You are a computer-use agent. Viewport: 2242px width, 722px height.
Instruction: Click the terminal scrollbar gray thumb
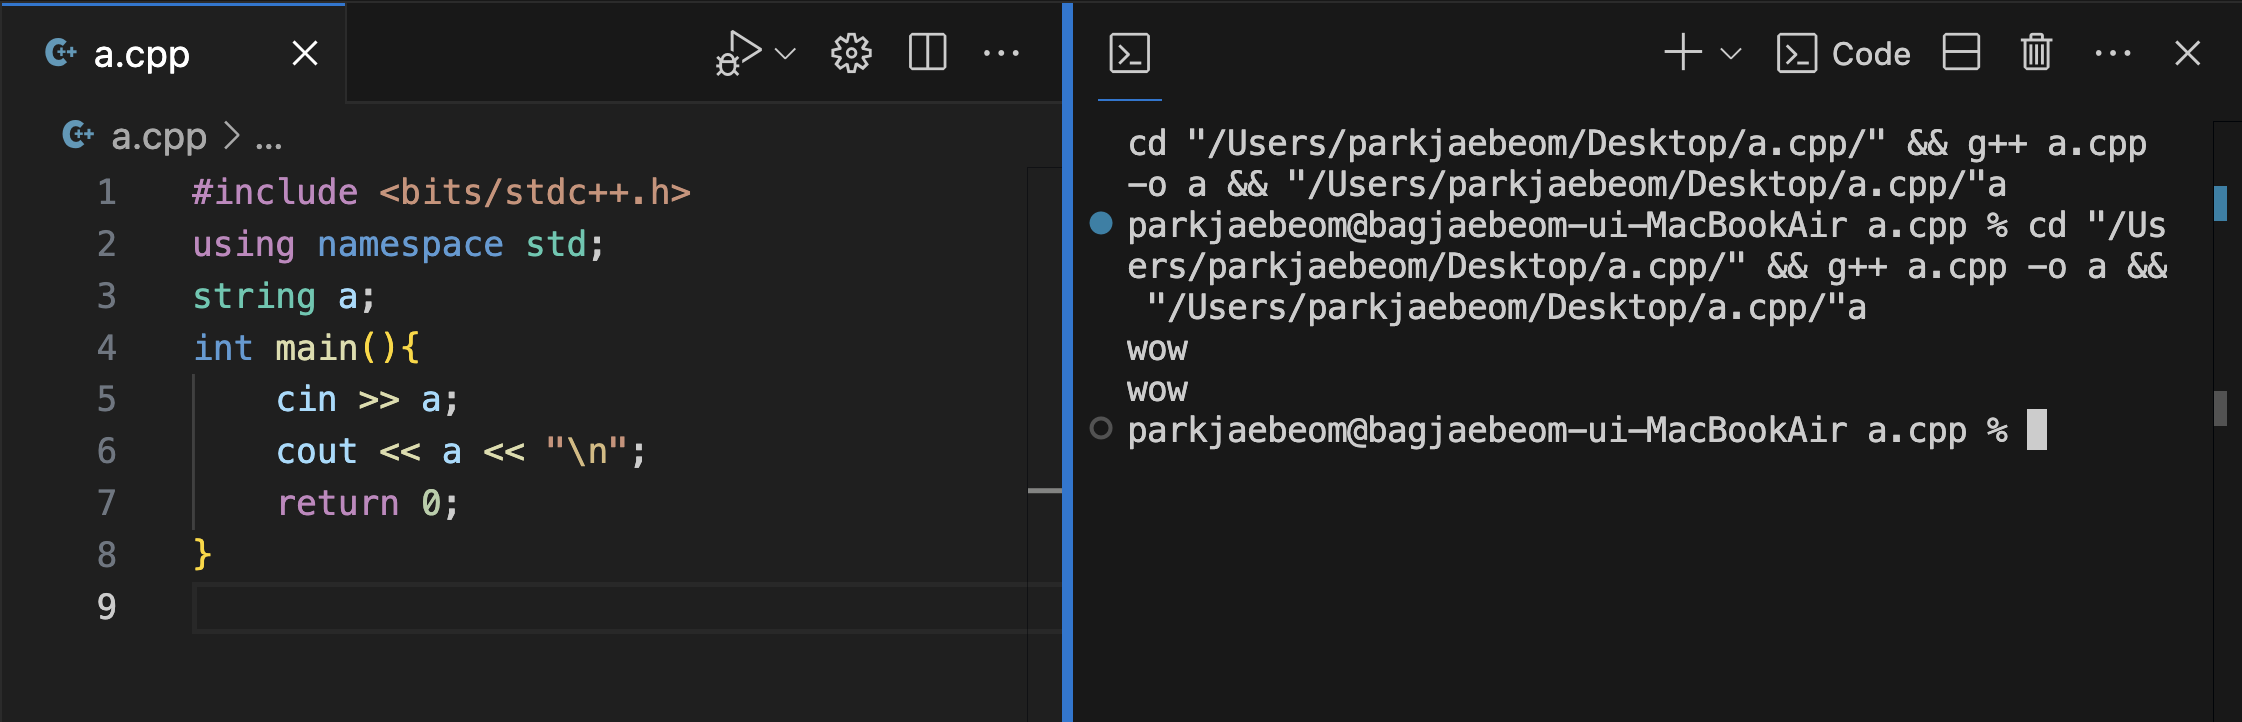click(x=2221, y=408)
